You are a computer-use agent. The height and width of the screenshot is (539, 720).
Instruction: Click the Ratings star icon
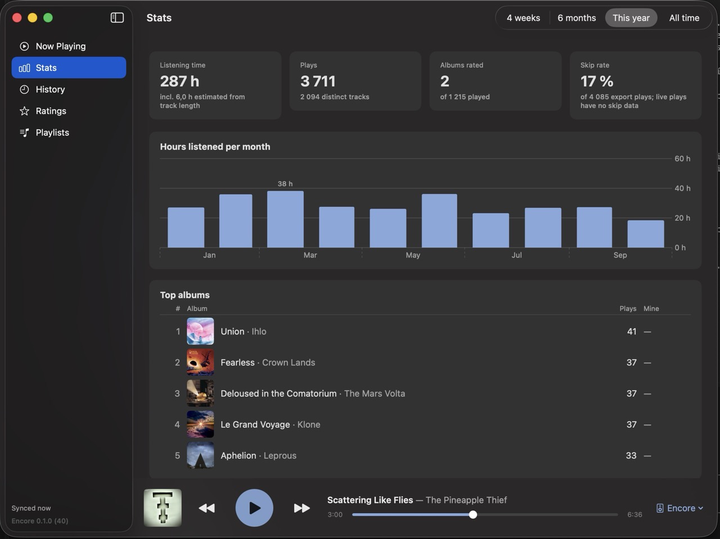[24, 111]
